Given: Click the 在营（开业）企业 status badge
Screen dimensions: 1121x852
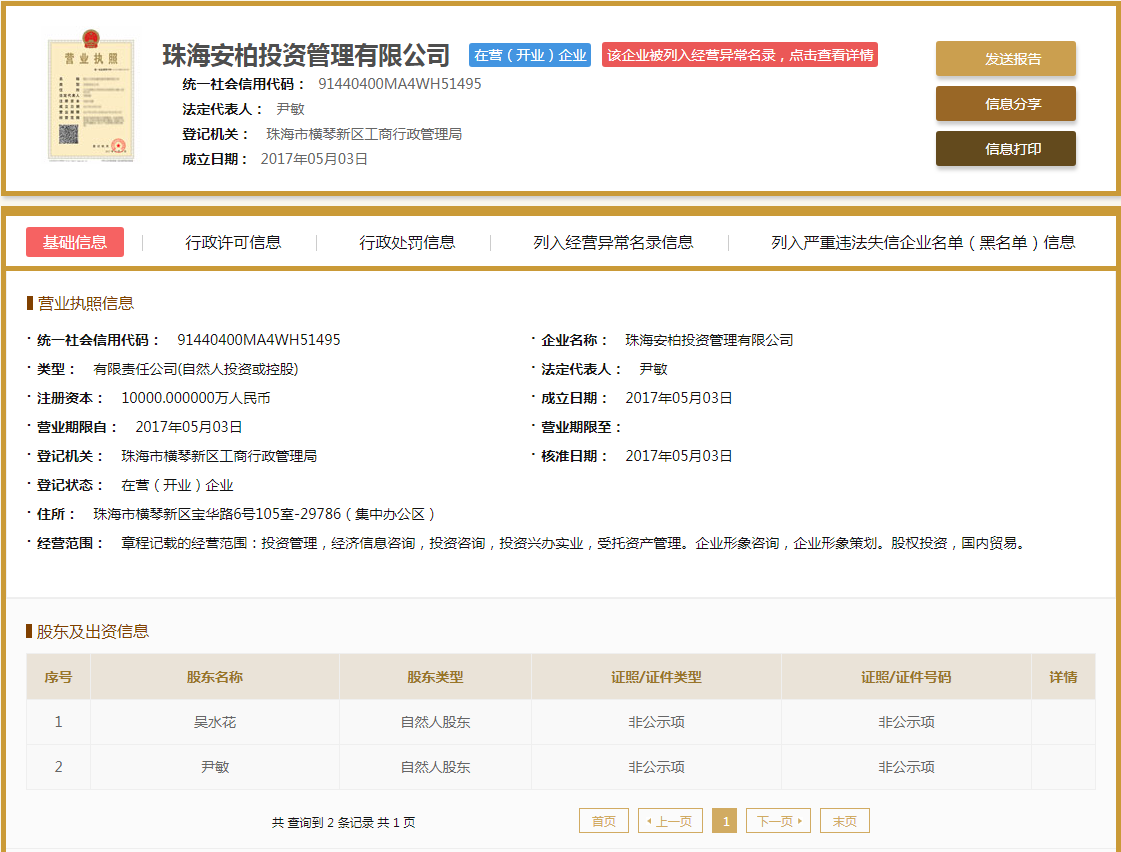Looking at the screenshot, I should (x=530, y=55).
